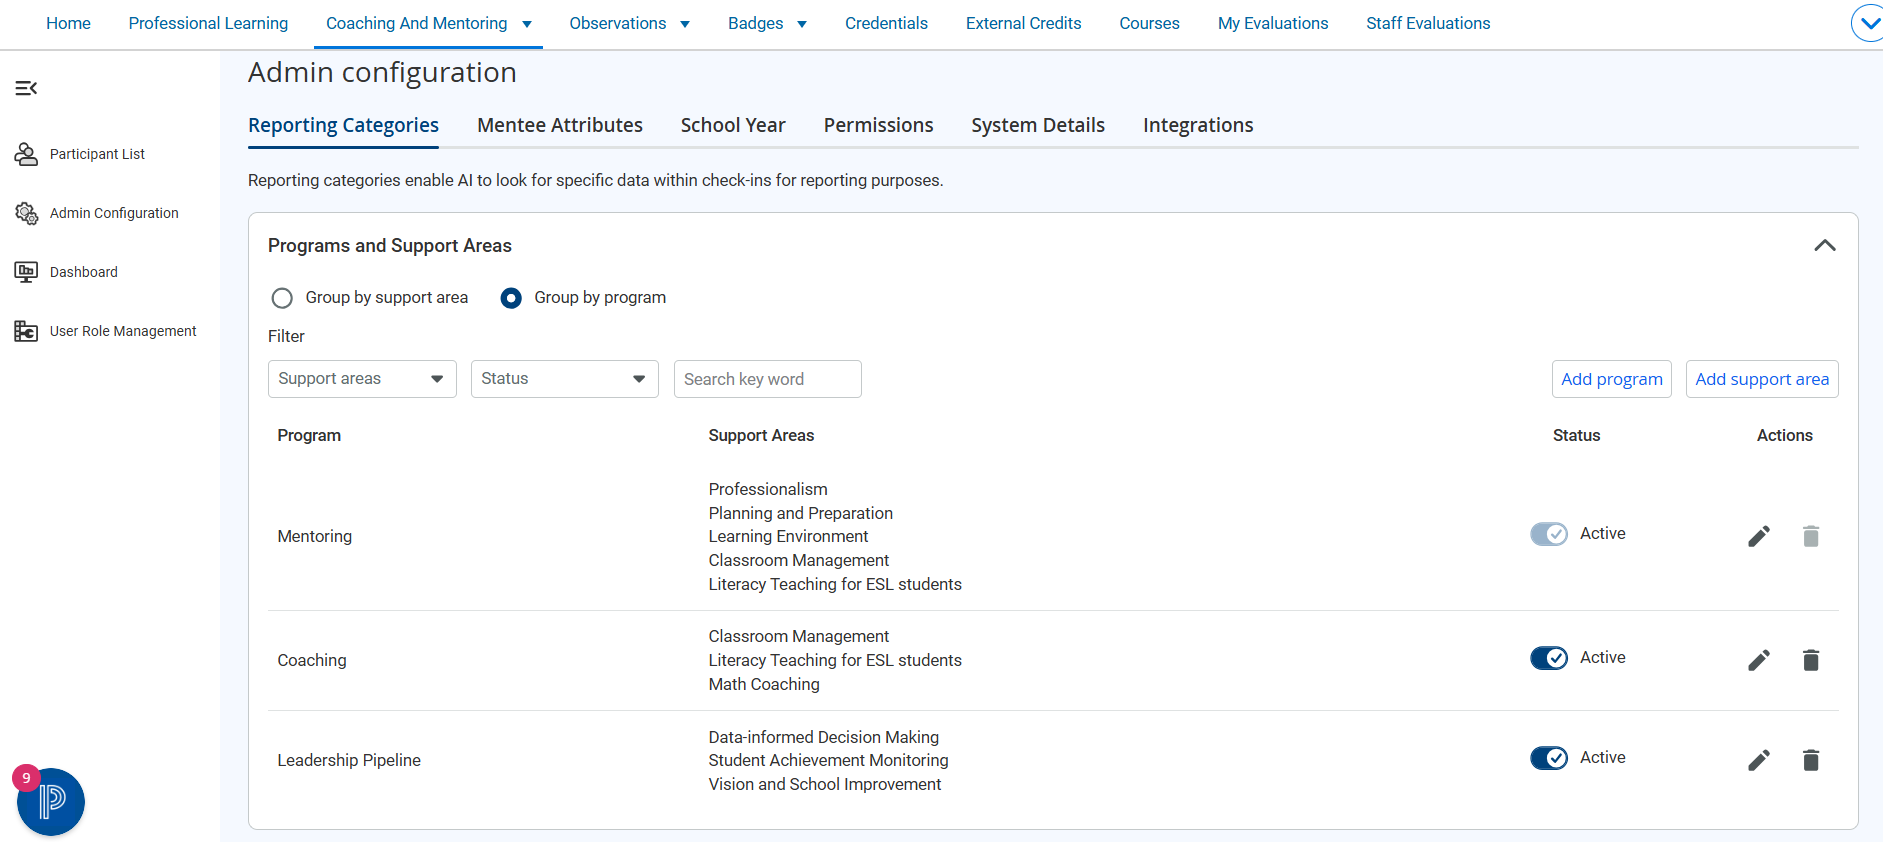Switch to the Mentee Attributes tab

coord(560,125)
